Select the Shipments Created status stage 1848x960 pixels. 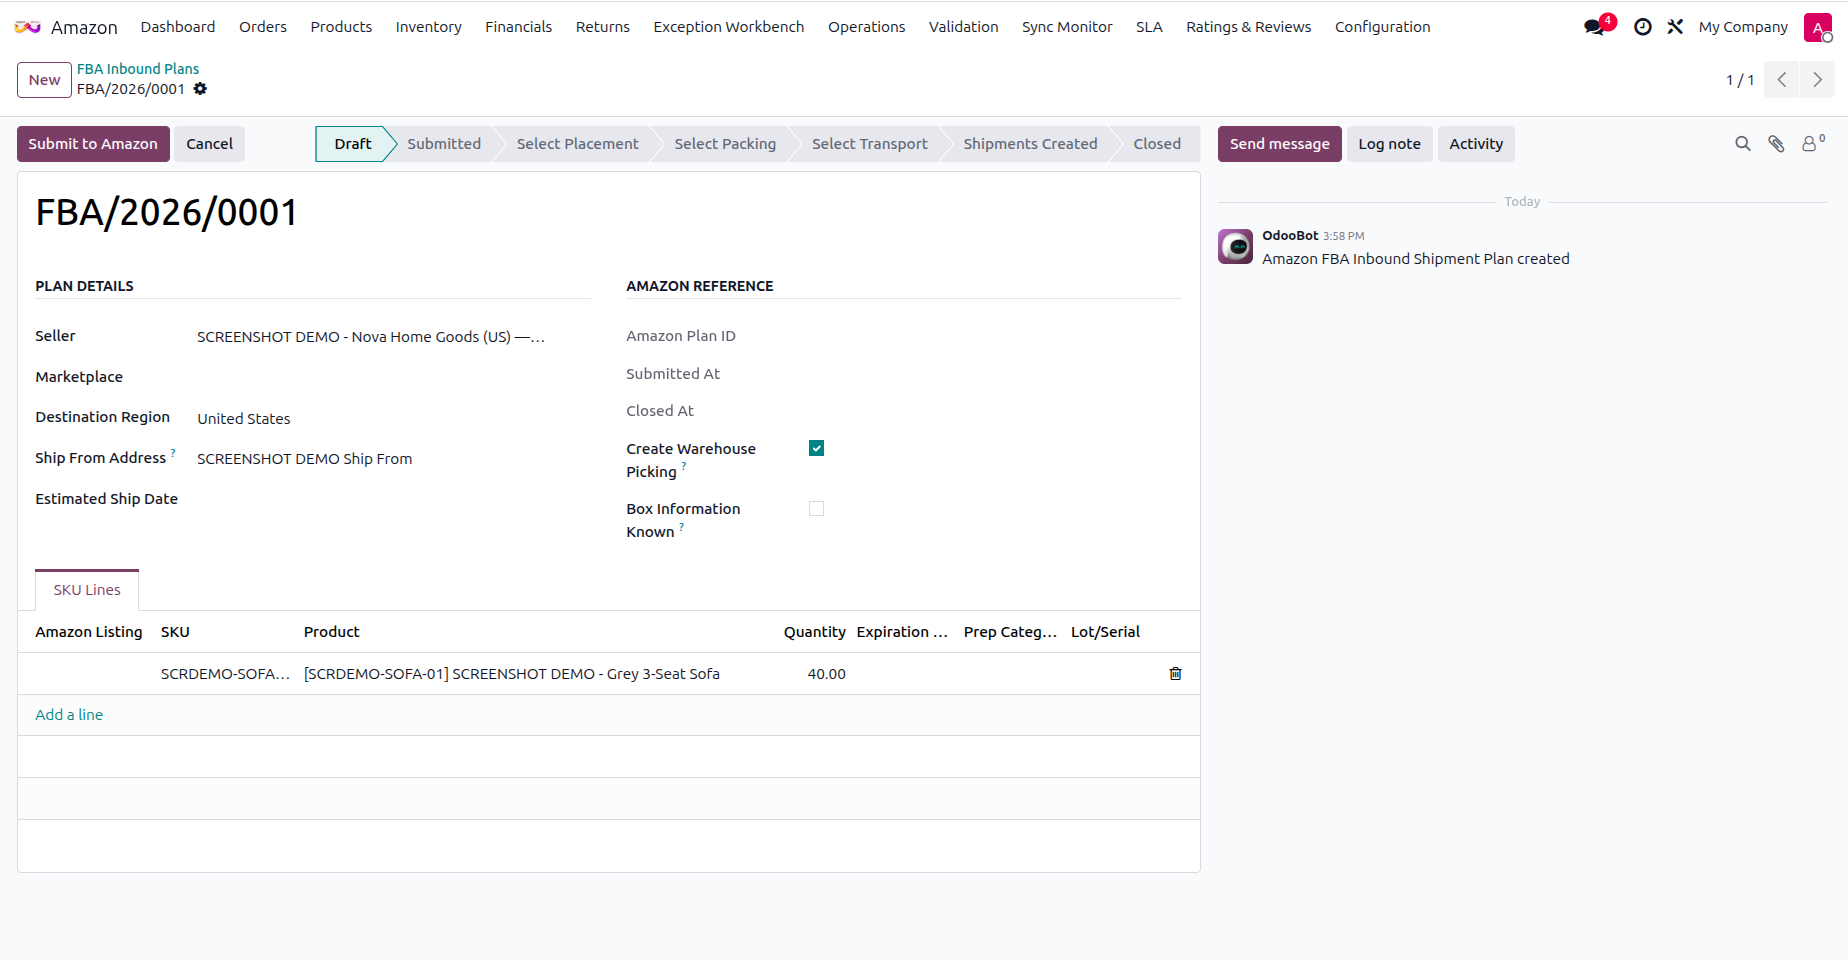1030,144
